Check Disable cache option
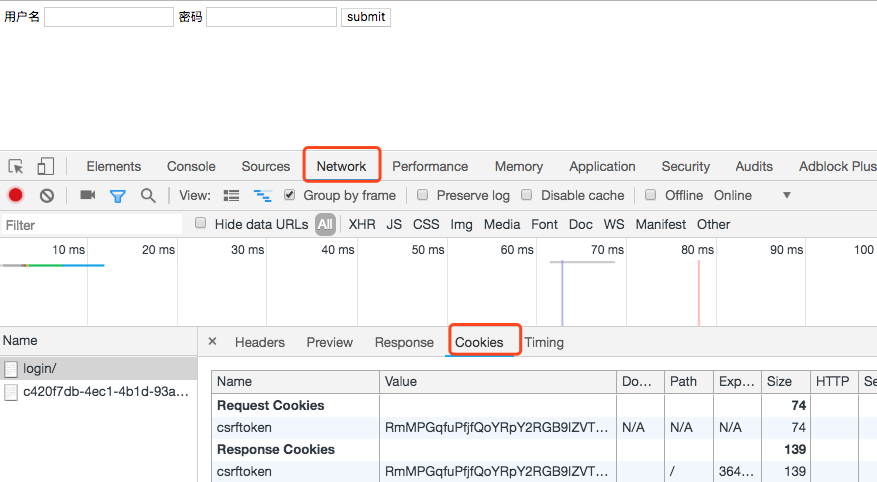Viewport: 877px width, 482px height. (x=527, y=196)
